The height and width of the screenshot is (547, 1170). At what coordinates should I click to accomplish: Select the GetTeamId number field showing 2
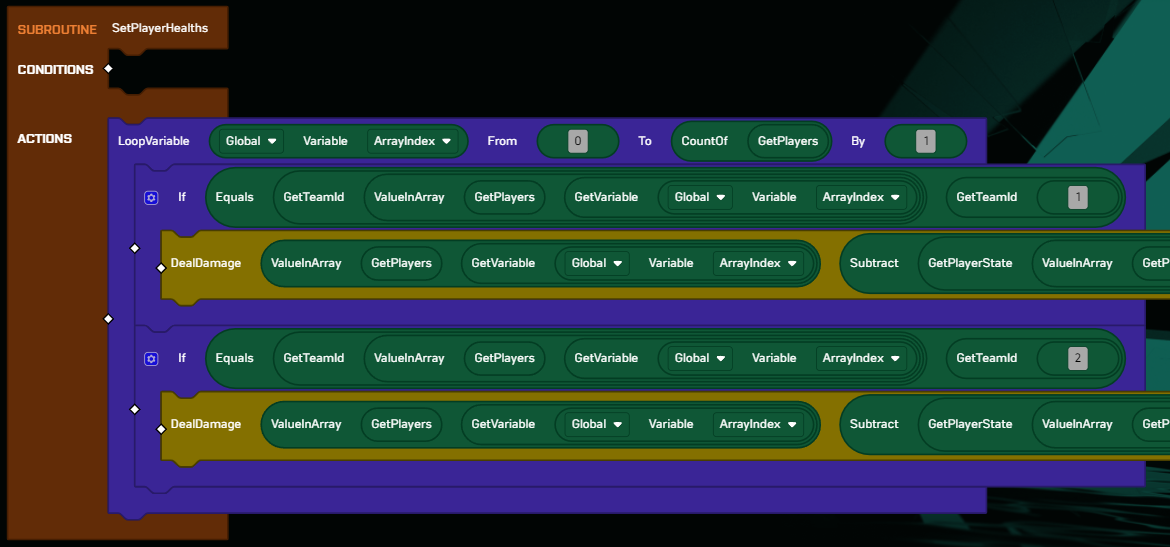[x=1077, y=359]
